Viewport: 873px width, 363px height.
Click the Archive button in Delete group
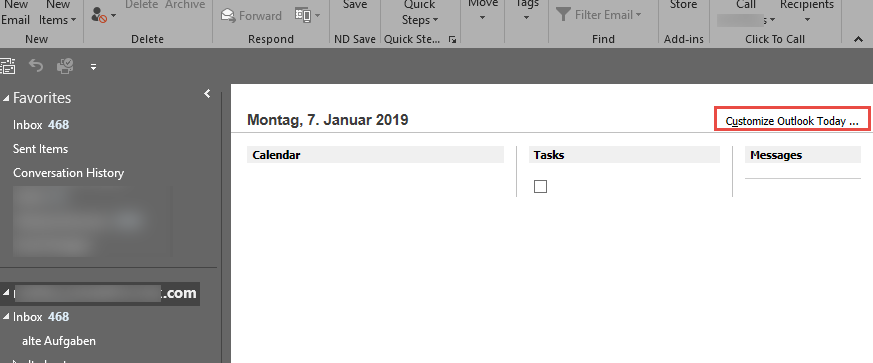pos(185,5)
